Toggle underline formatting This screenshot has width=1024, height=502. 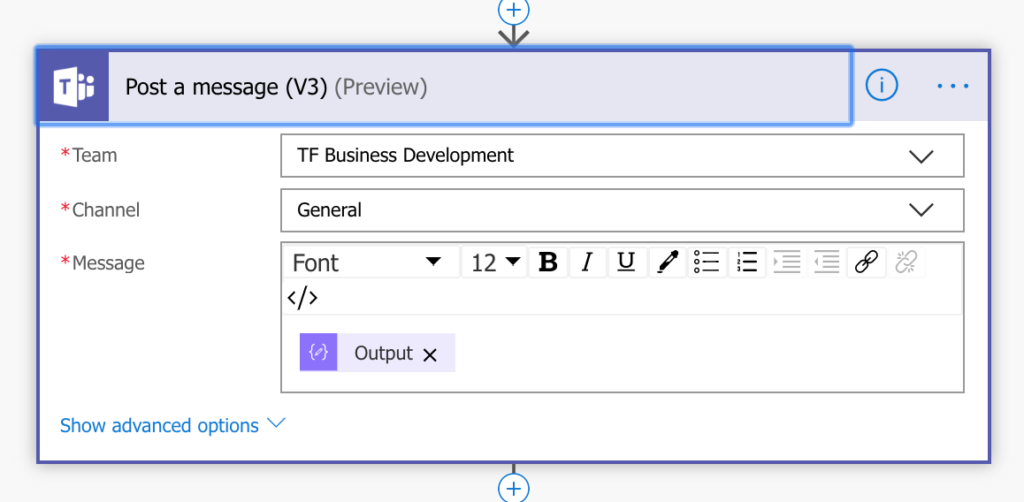(626, 263)
